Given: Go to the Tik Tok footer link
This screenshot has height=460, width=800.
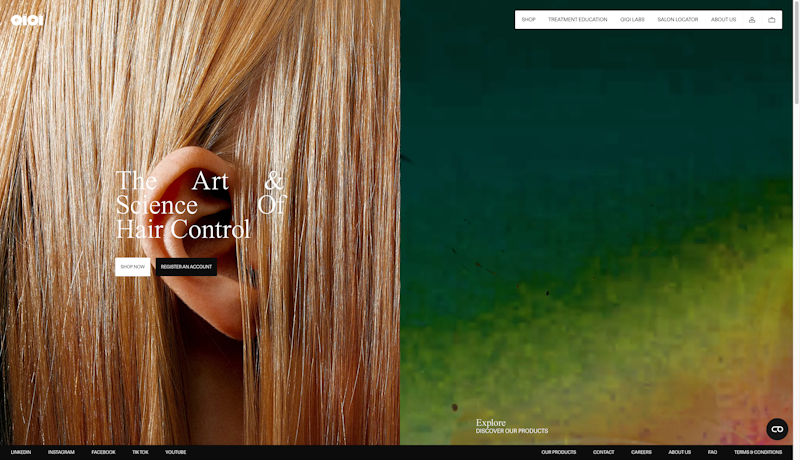Looking at the screenshot, I should click(x=140, y=452).
